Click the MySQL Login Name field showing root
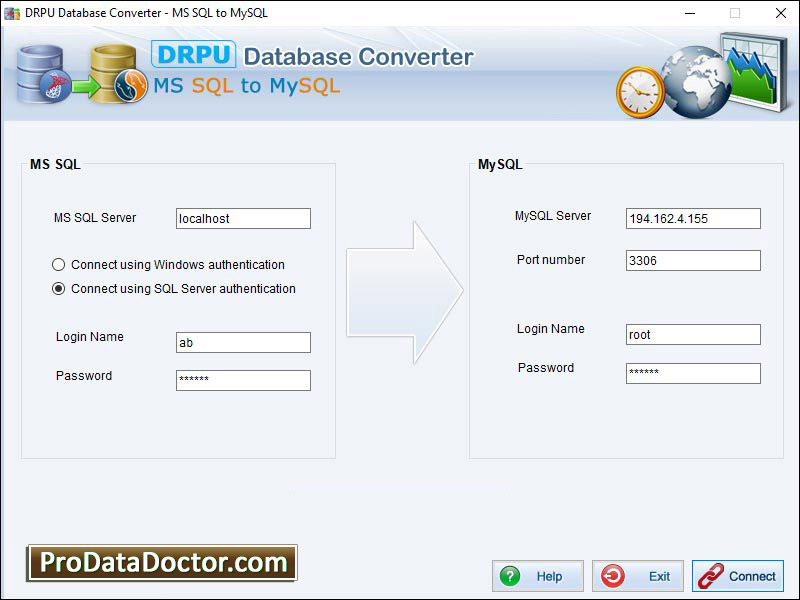Viewport: 800px width, 600px height. tap(693, 334)
